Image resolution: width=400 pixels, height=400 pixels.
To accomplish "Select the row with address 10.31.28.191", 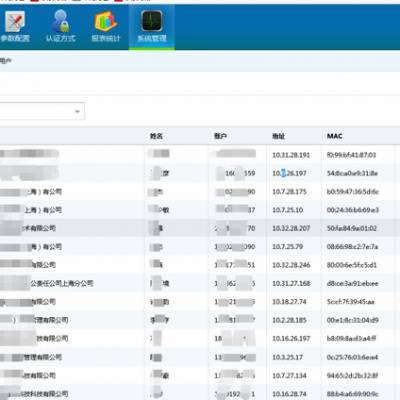I will [x=200, y=155].
